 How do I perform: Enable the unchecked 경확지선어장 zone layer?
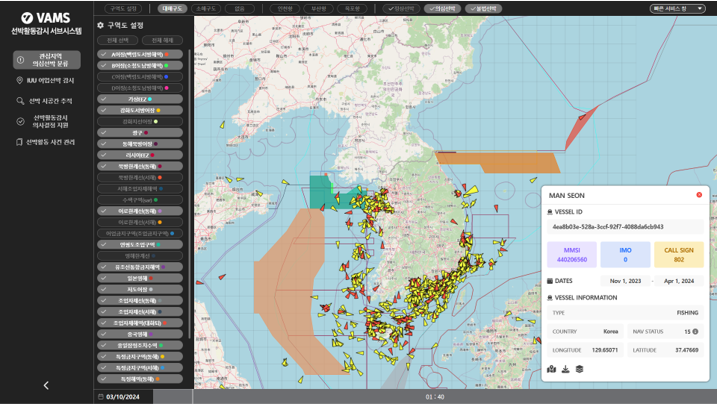(140, 121)
